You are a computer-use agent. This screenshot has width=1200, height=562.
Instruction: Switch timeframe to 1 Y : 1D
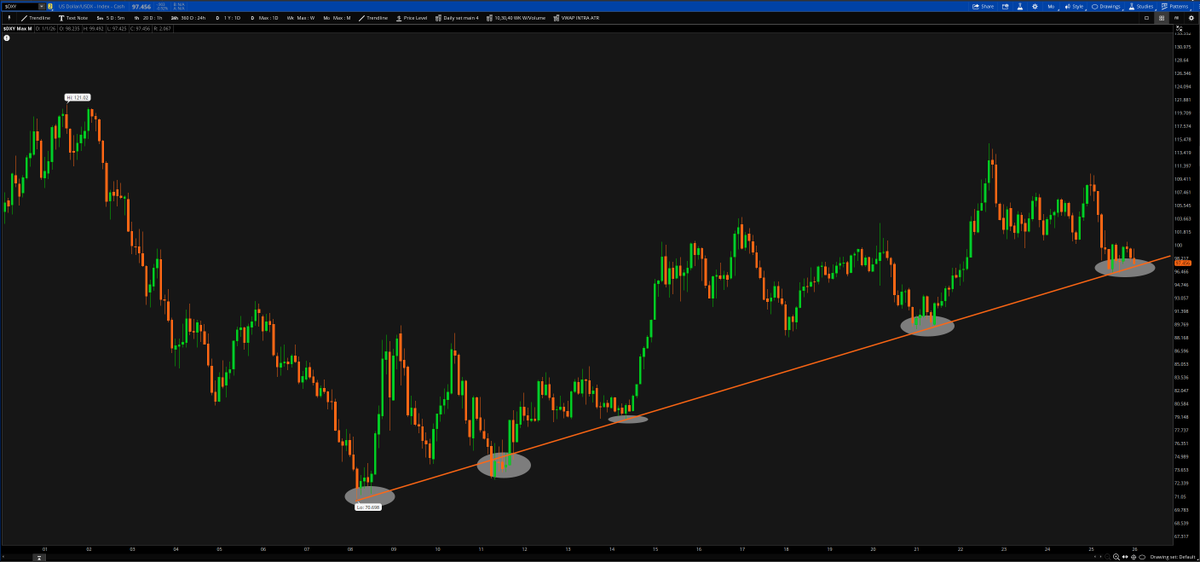pyautogui.click(x=227, y=18)
